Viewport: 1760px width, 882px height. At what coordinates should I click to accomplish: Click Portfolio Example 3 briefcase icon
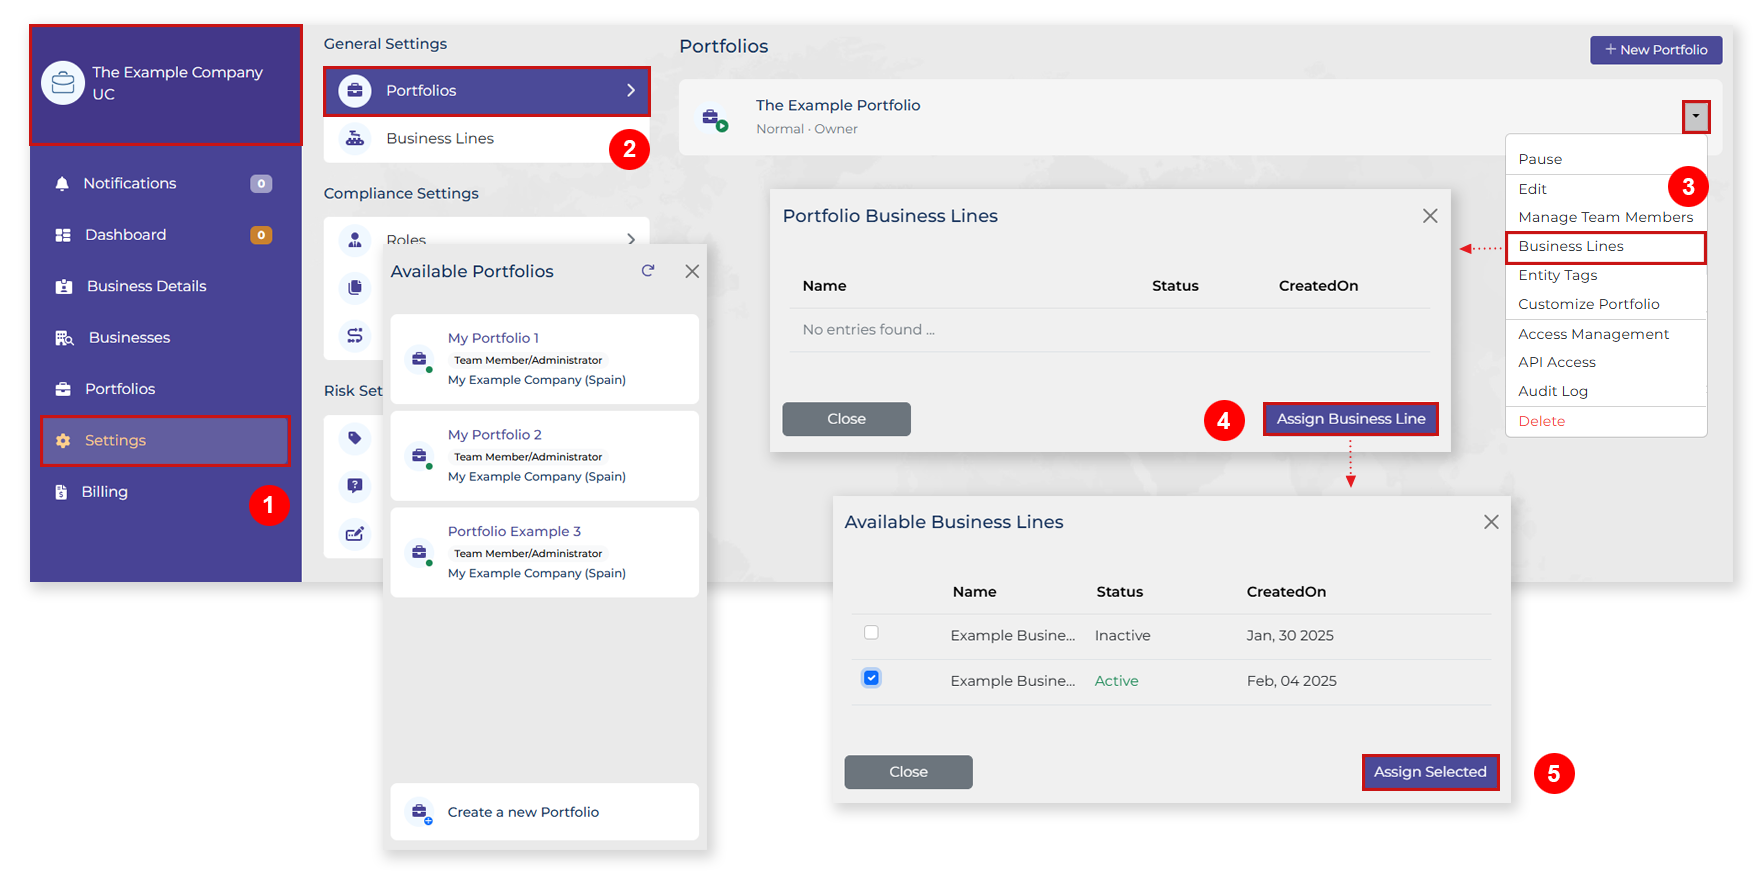click(x=420, y=553)
